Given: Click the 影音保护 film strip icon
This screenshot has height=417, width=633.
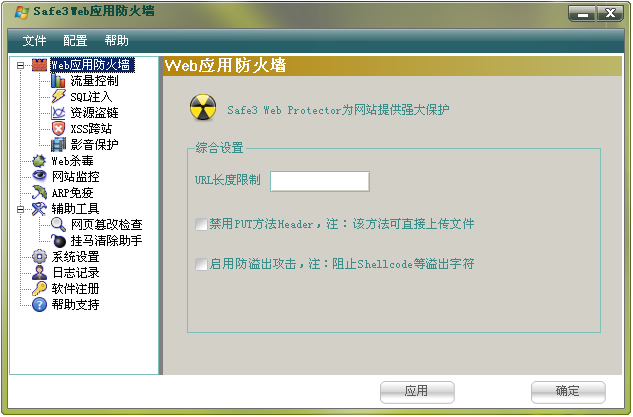Looking at the screenshot, I should pos(58,145).
